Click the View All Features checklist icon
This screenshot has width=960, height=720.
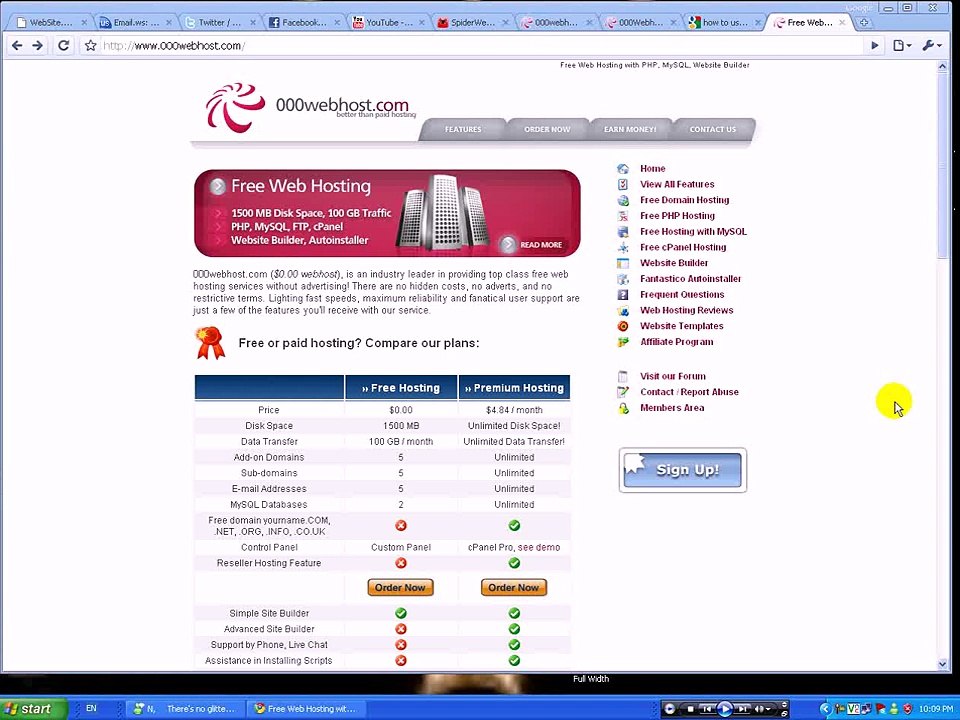(623, 184)
